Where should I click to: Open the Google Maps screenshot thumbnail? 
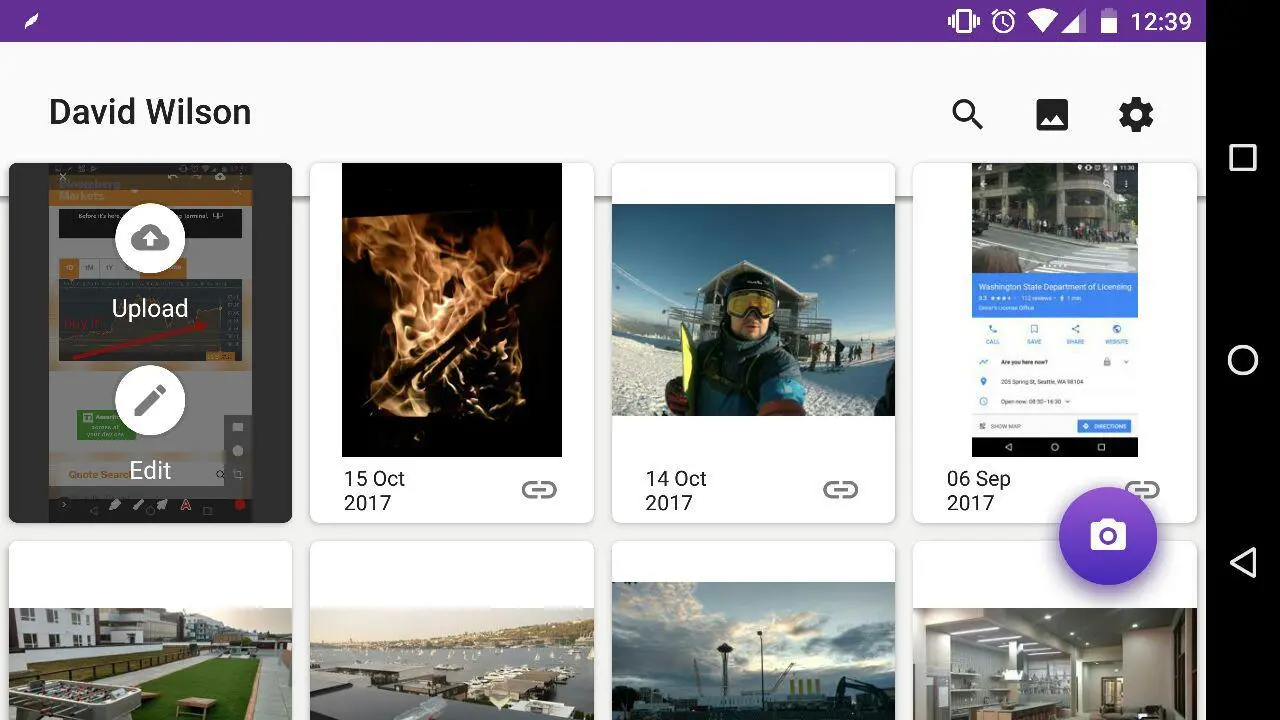coord(1055,310)
